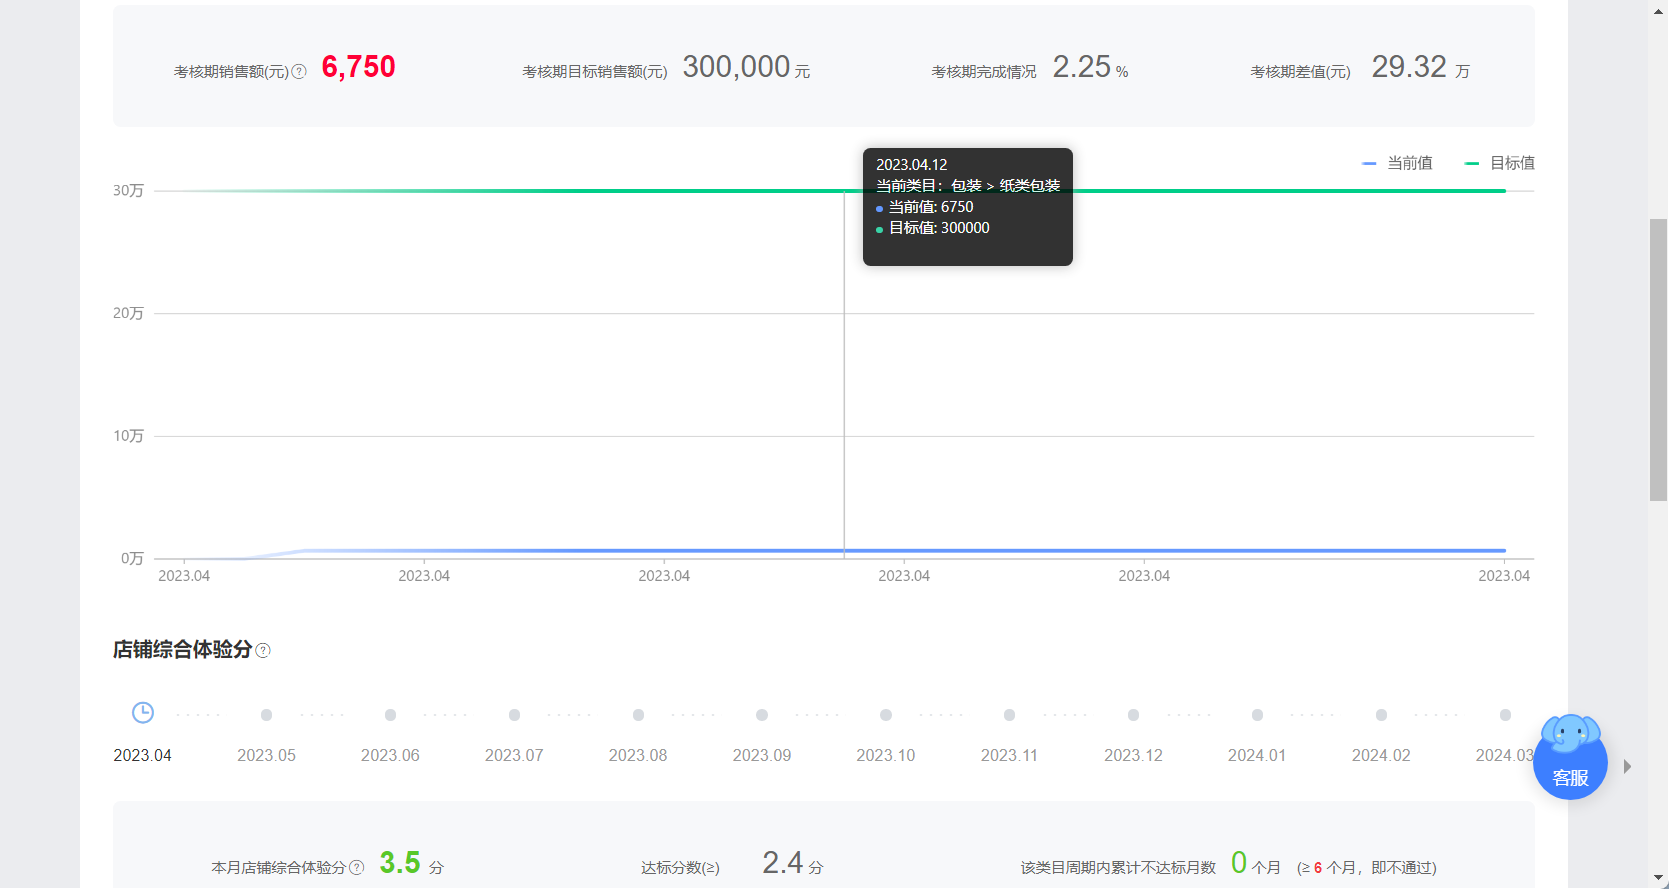Click the scrollbar down arrow
Viewport: 1669px width, 889px height.
(1658, 879)
